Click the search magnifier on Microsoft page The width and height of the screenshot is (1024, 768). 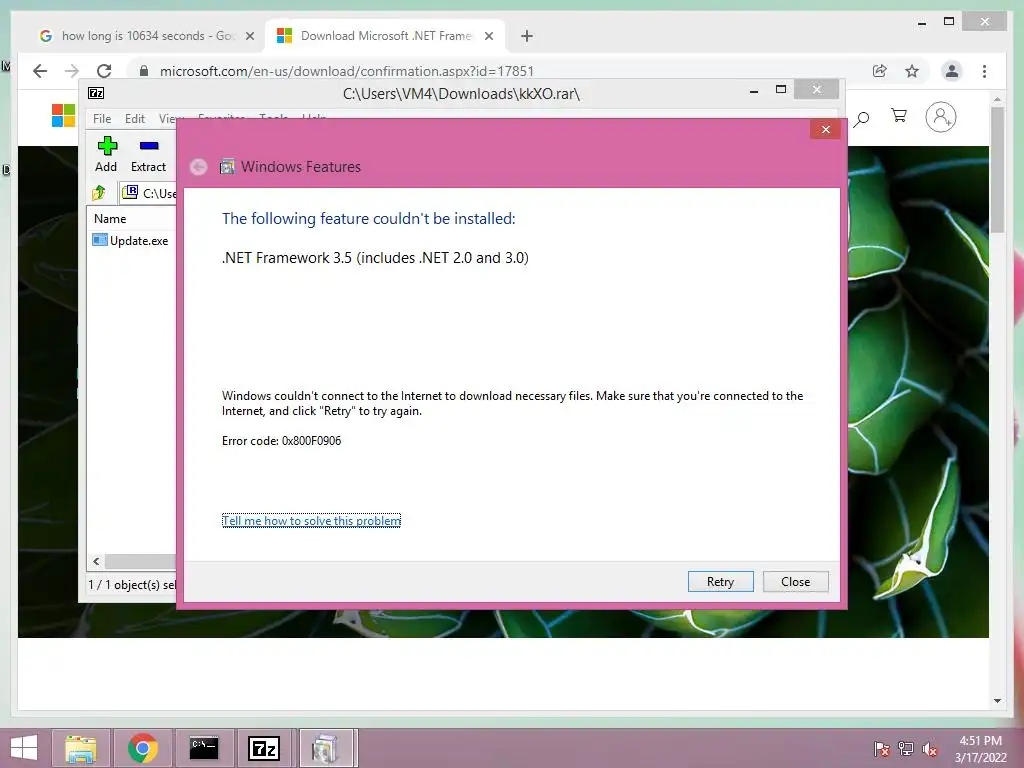click(x=861, y=119)
